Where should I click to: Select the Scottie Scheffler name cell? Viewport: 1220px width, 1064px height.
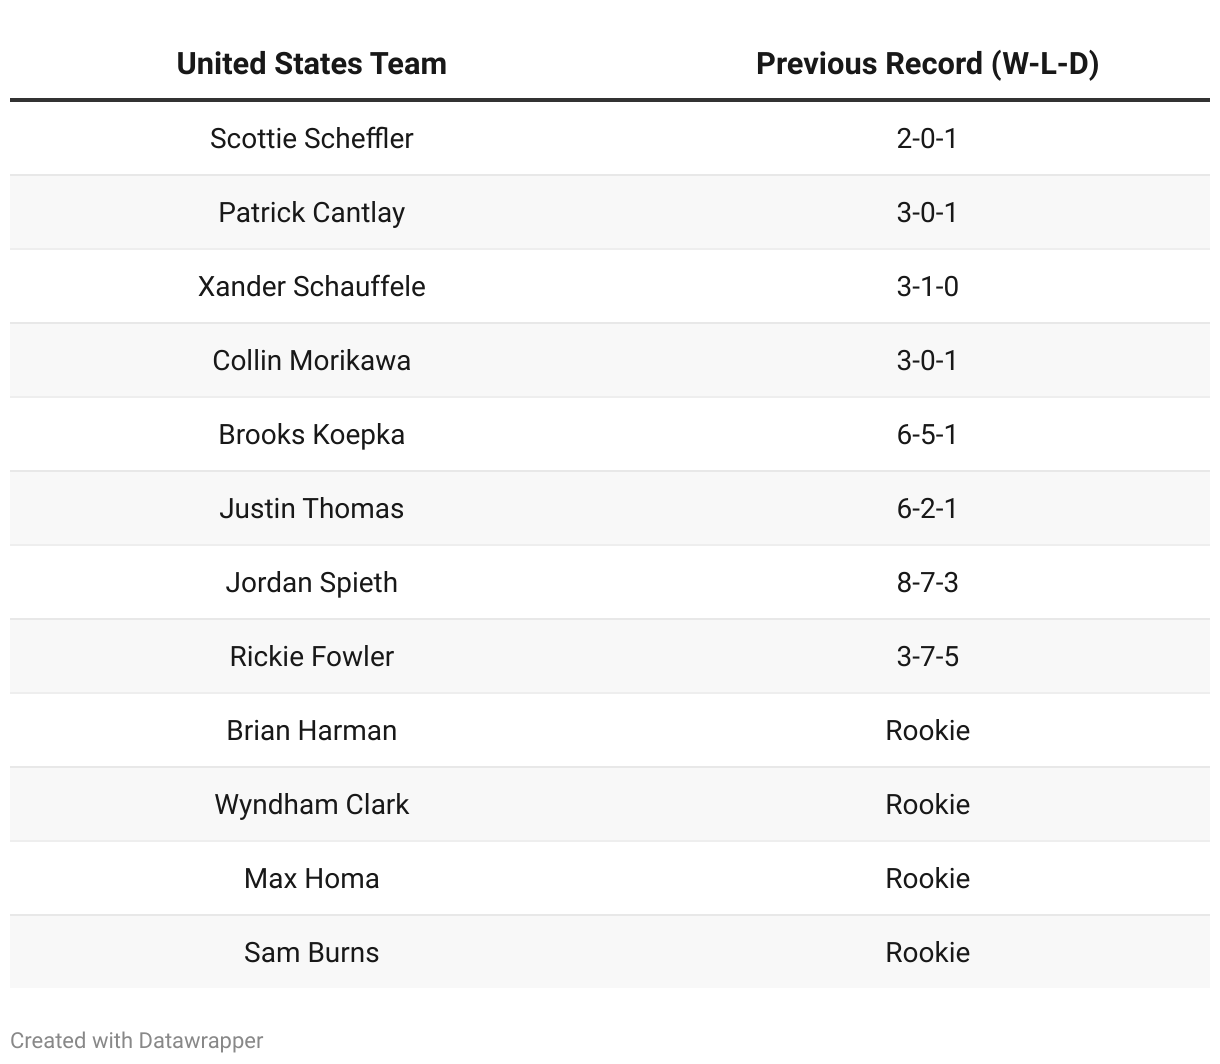(x=311, y=138)
